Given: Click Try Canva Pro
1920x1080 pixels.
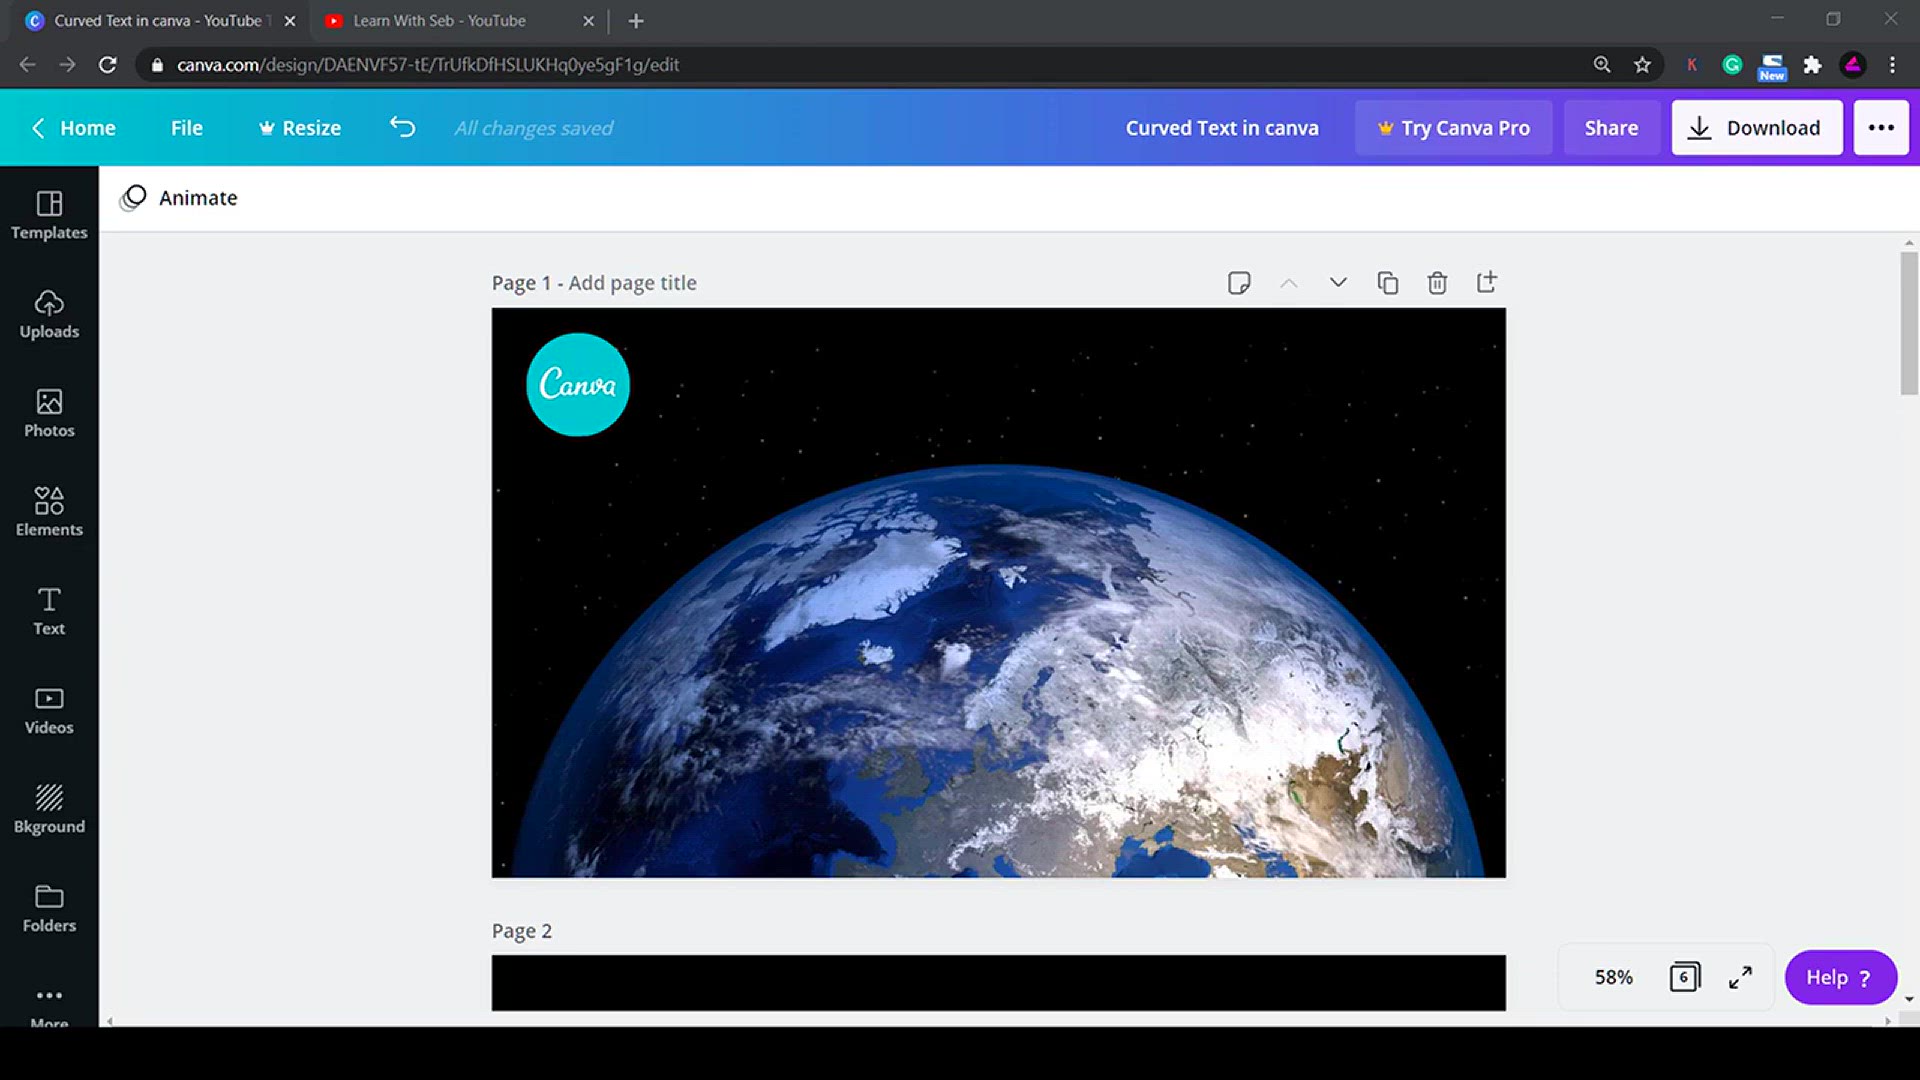Looking at the screenshot, I should click(x=1453, y=127).
